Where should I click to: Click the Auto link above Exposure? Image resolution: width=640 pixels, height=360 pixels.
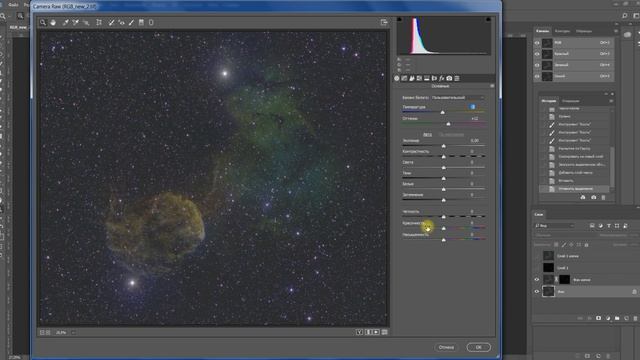(427, 134)
